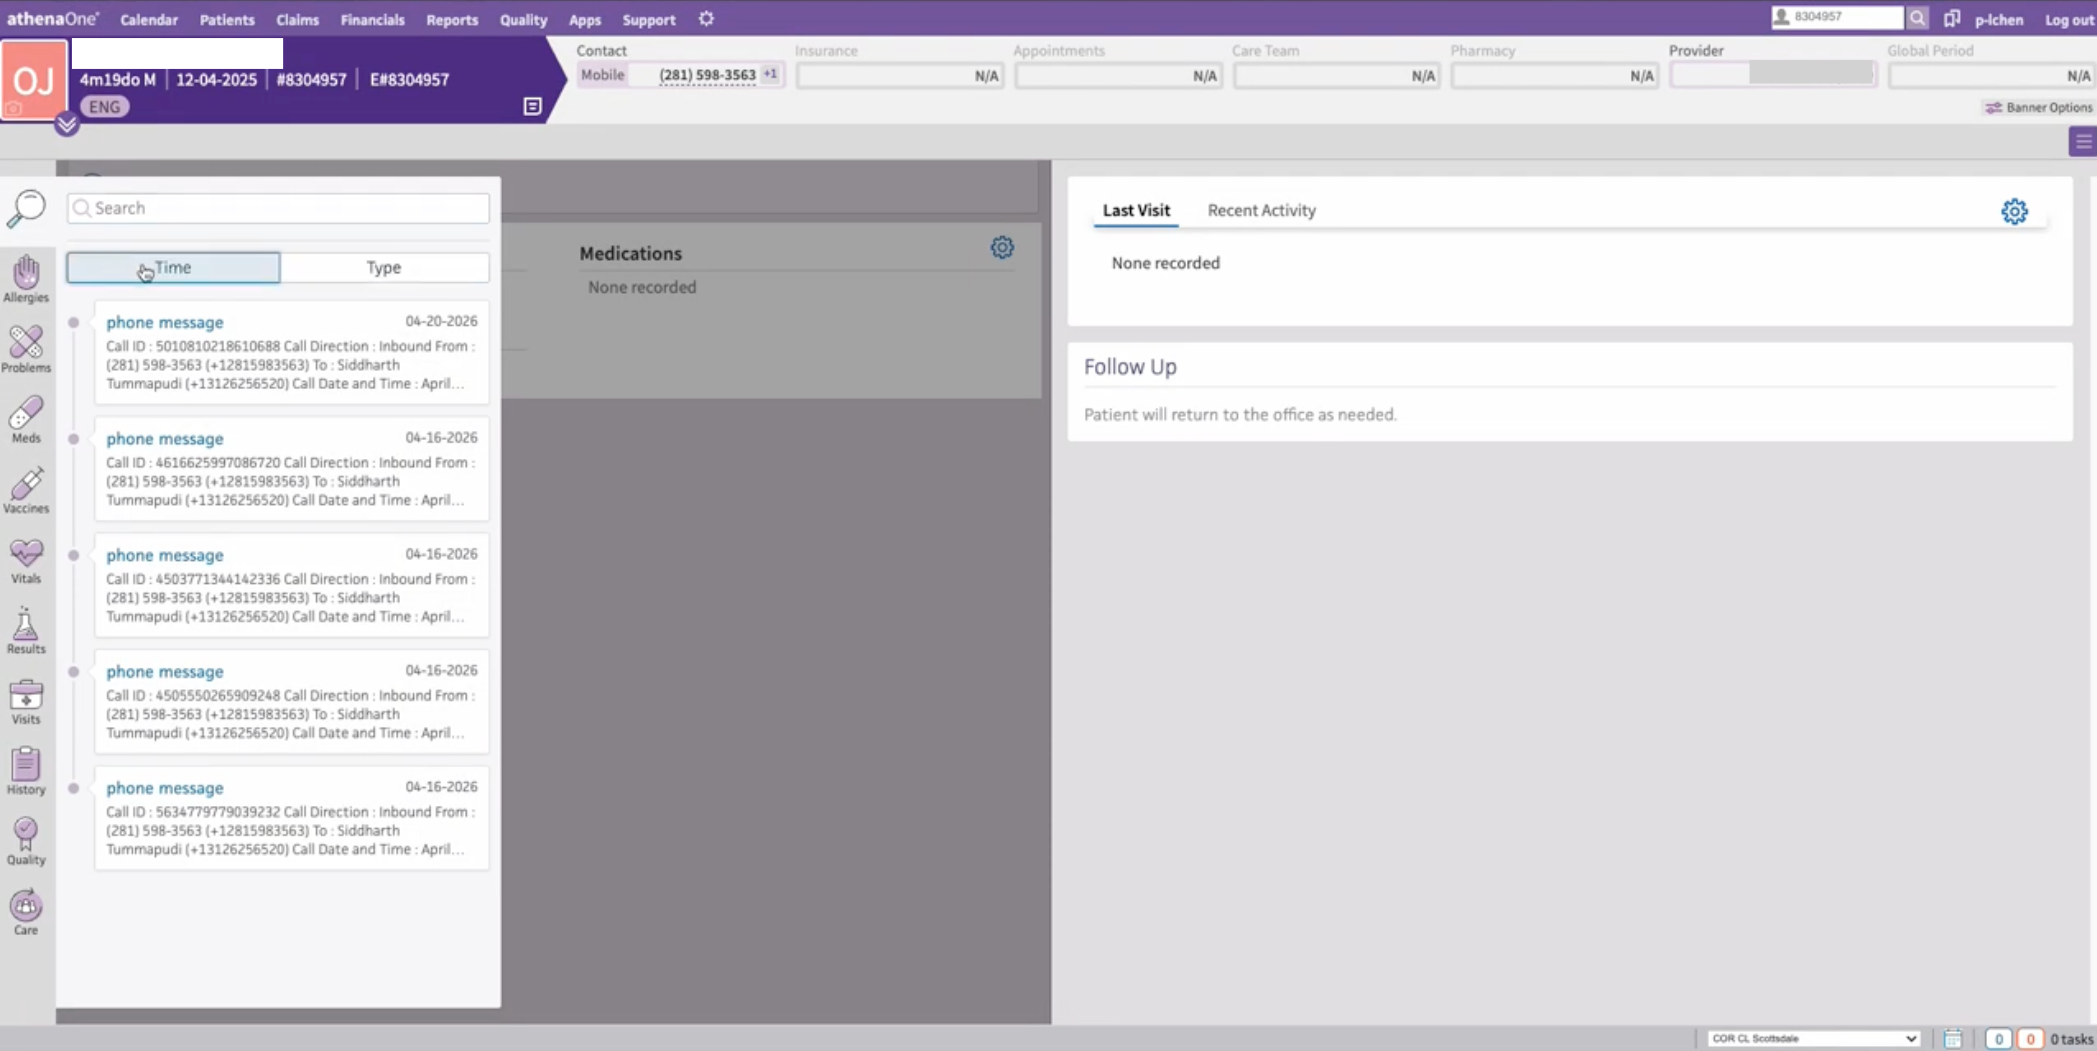The height and width of the screenshot is (1051, 2097).
Task: Open the Financials menu
Action: 372,19
